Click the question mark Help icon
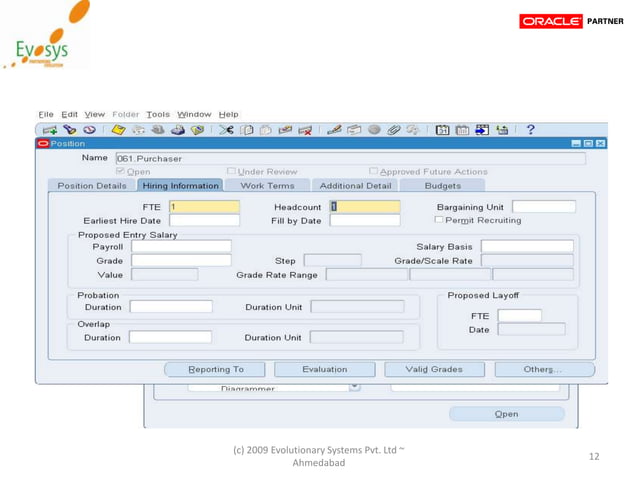638x478 pixels. coord(530,129)
